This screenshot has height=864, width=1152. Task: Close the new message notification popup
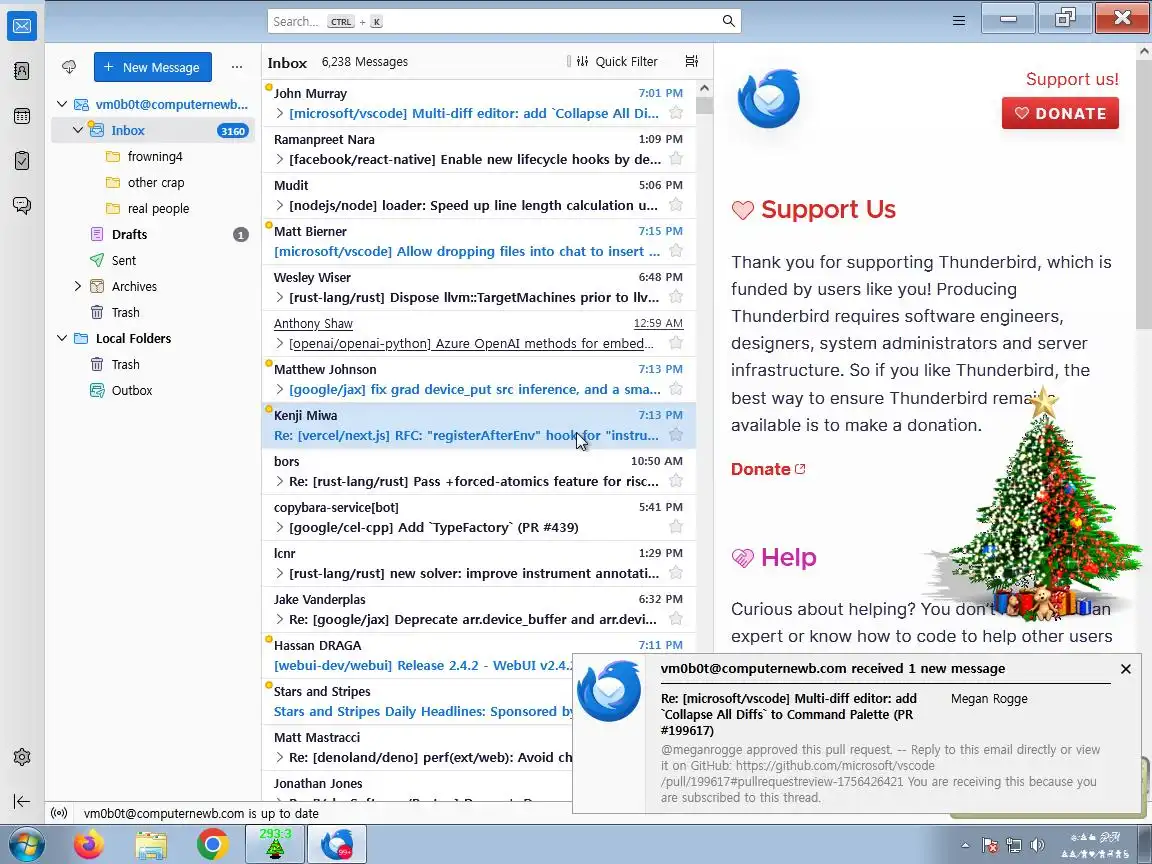coord(1126,669)
